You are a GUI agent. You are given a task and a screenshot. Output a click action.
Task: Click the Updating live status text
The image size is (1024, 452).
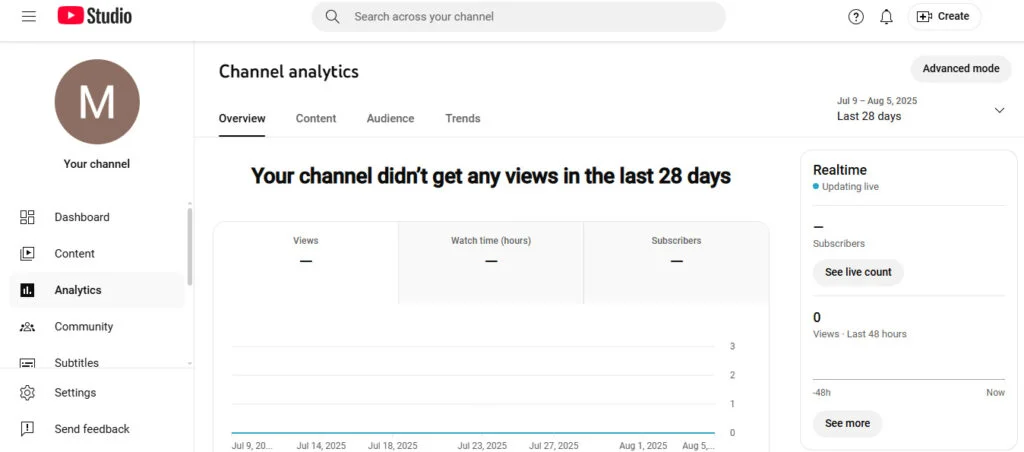click(x=850, y=187)
